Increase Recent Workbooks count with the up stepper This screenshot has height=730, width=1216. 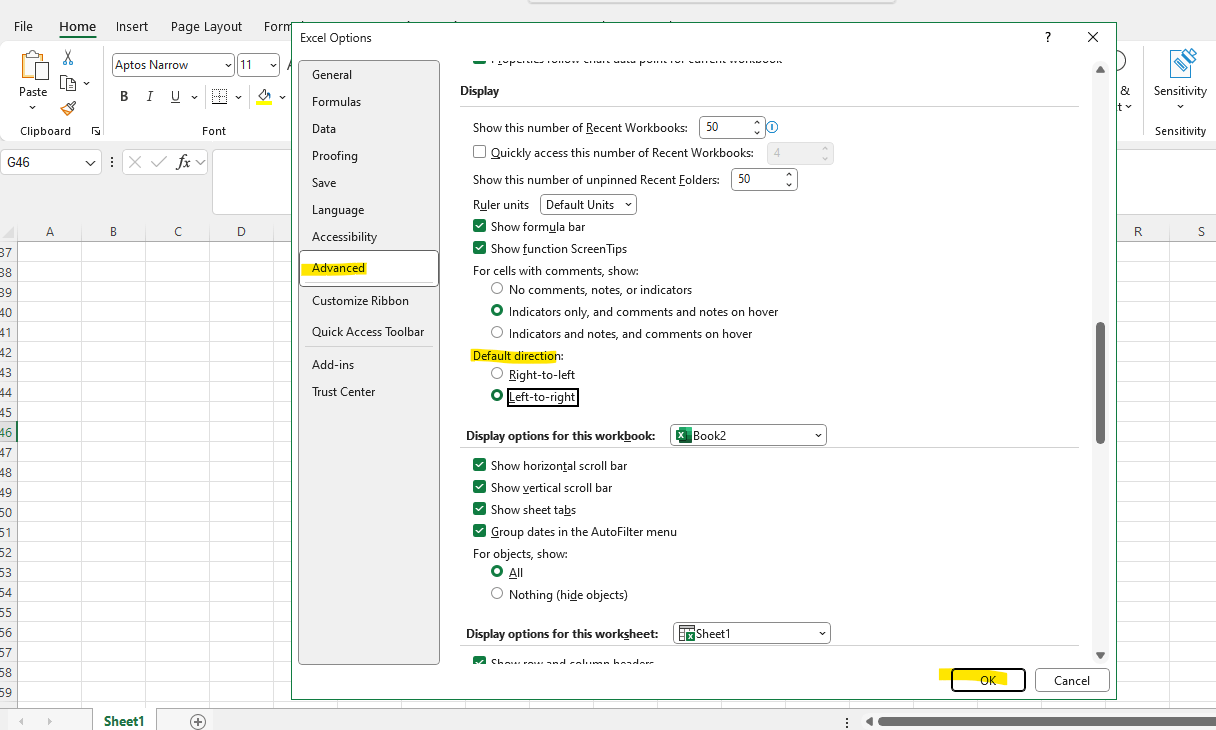(756, 122)
